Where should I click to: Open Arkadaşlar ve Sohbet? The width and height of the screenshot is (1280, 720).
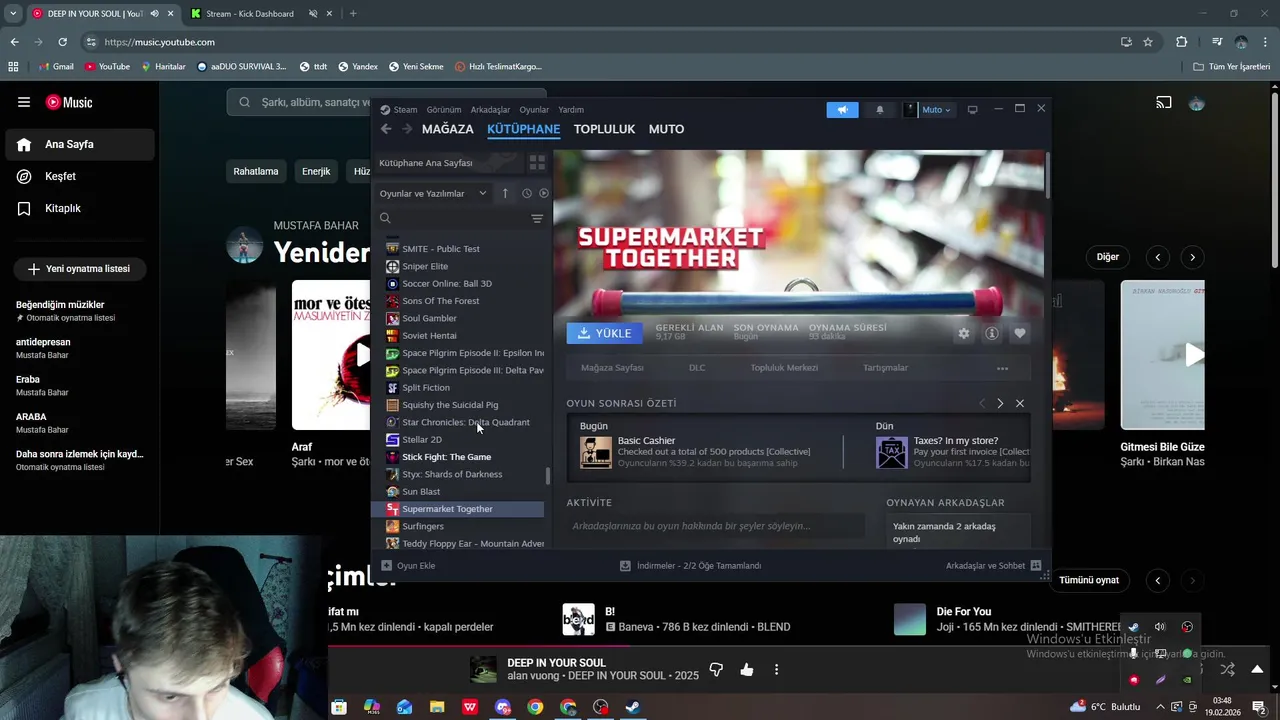(x=993, y=566)
